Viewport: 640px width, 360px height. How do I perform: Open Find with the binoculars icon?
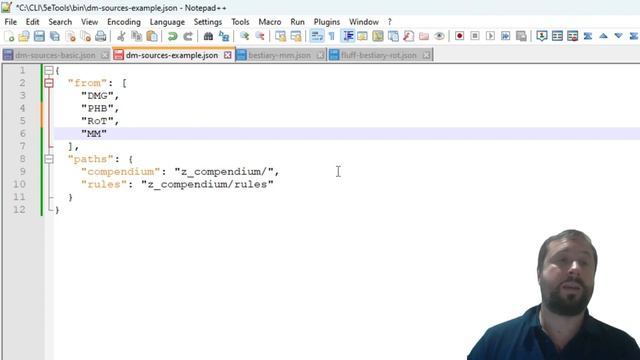[x=208, y=36]
